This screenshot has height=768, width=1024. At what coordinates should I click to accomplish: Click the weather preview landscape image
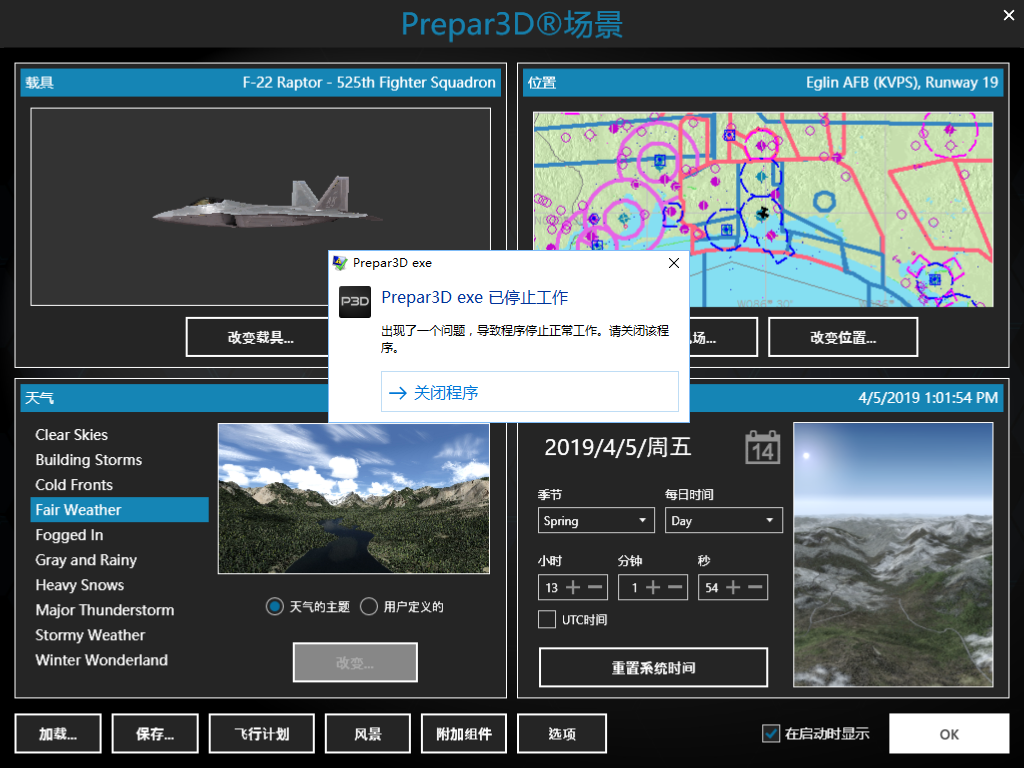coord(353,498)
